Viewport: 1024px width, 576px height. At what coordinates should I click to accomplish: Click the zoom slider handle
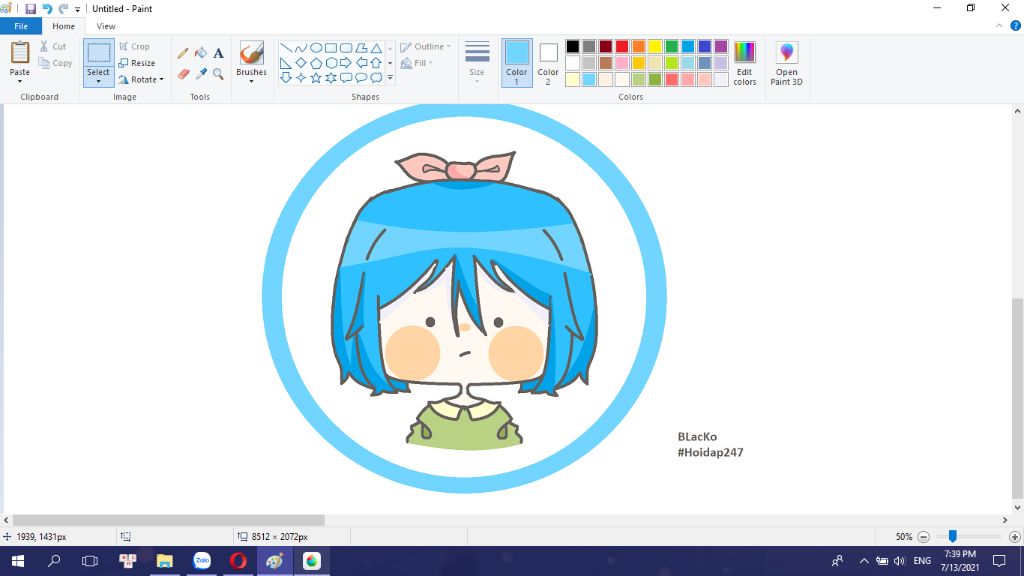tap(953, 536)
